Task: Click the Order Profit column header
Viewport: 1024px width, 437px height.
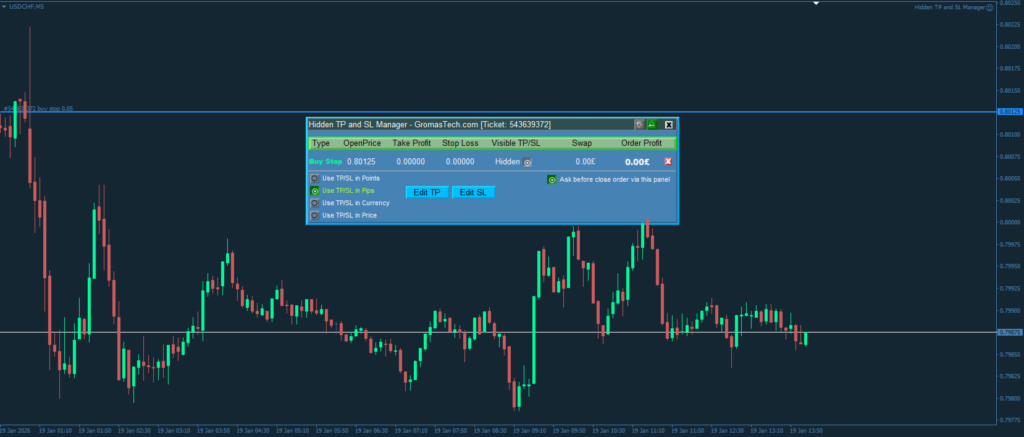Action: pos(641,143)
